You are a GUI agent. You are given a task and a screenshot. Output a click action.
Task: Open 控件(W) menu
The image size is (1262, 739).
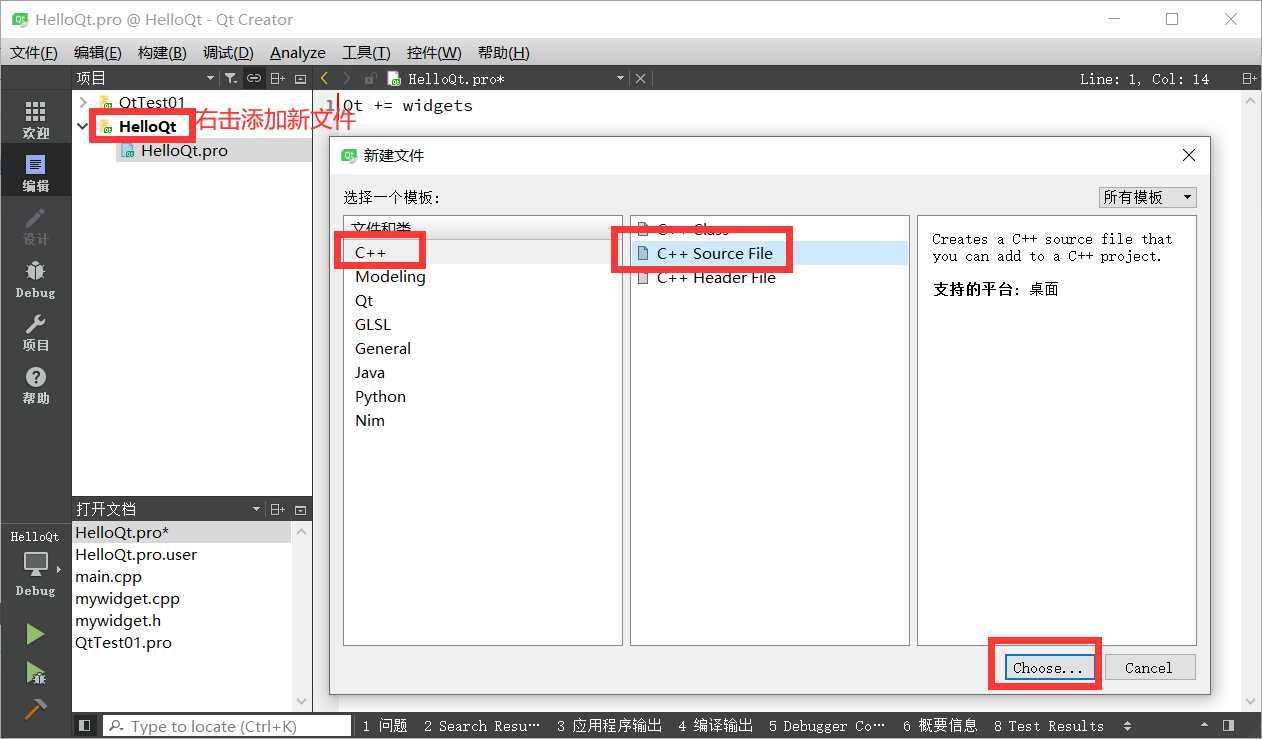(x=434, y=52)
